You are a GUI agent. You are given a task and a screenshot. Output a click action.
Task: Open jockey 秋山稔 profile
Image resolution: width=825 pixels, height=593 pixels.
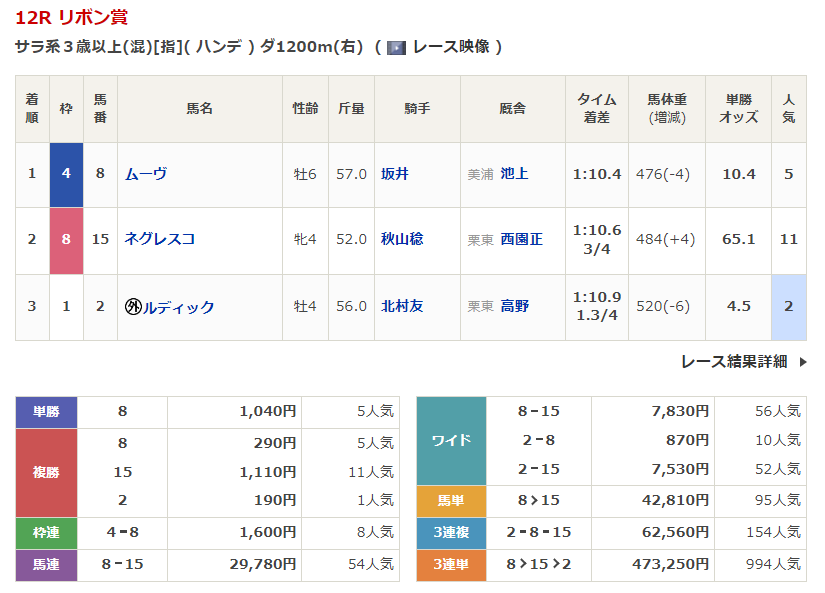pyautogui.click(x=401, y=239)
